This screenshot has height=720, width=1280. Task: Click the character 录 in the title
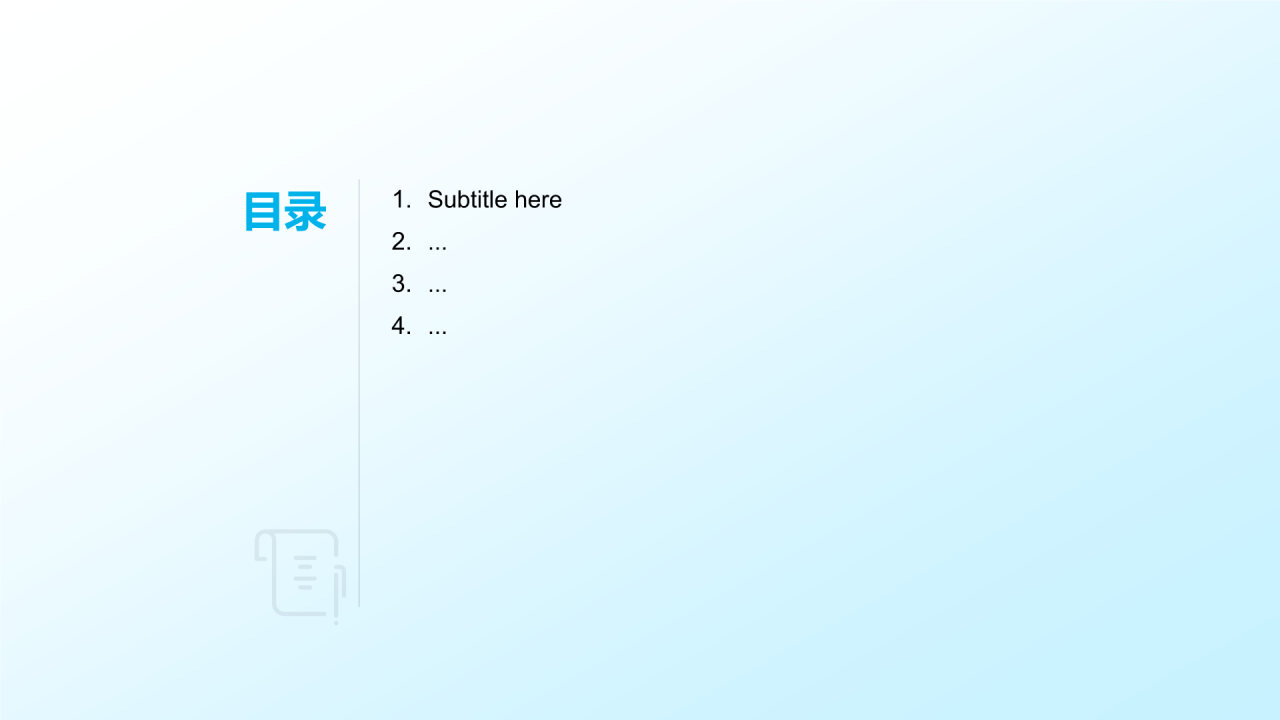point(306,213)
